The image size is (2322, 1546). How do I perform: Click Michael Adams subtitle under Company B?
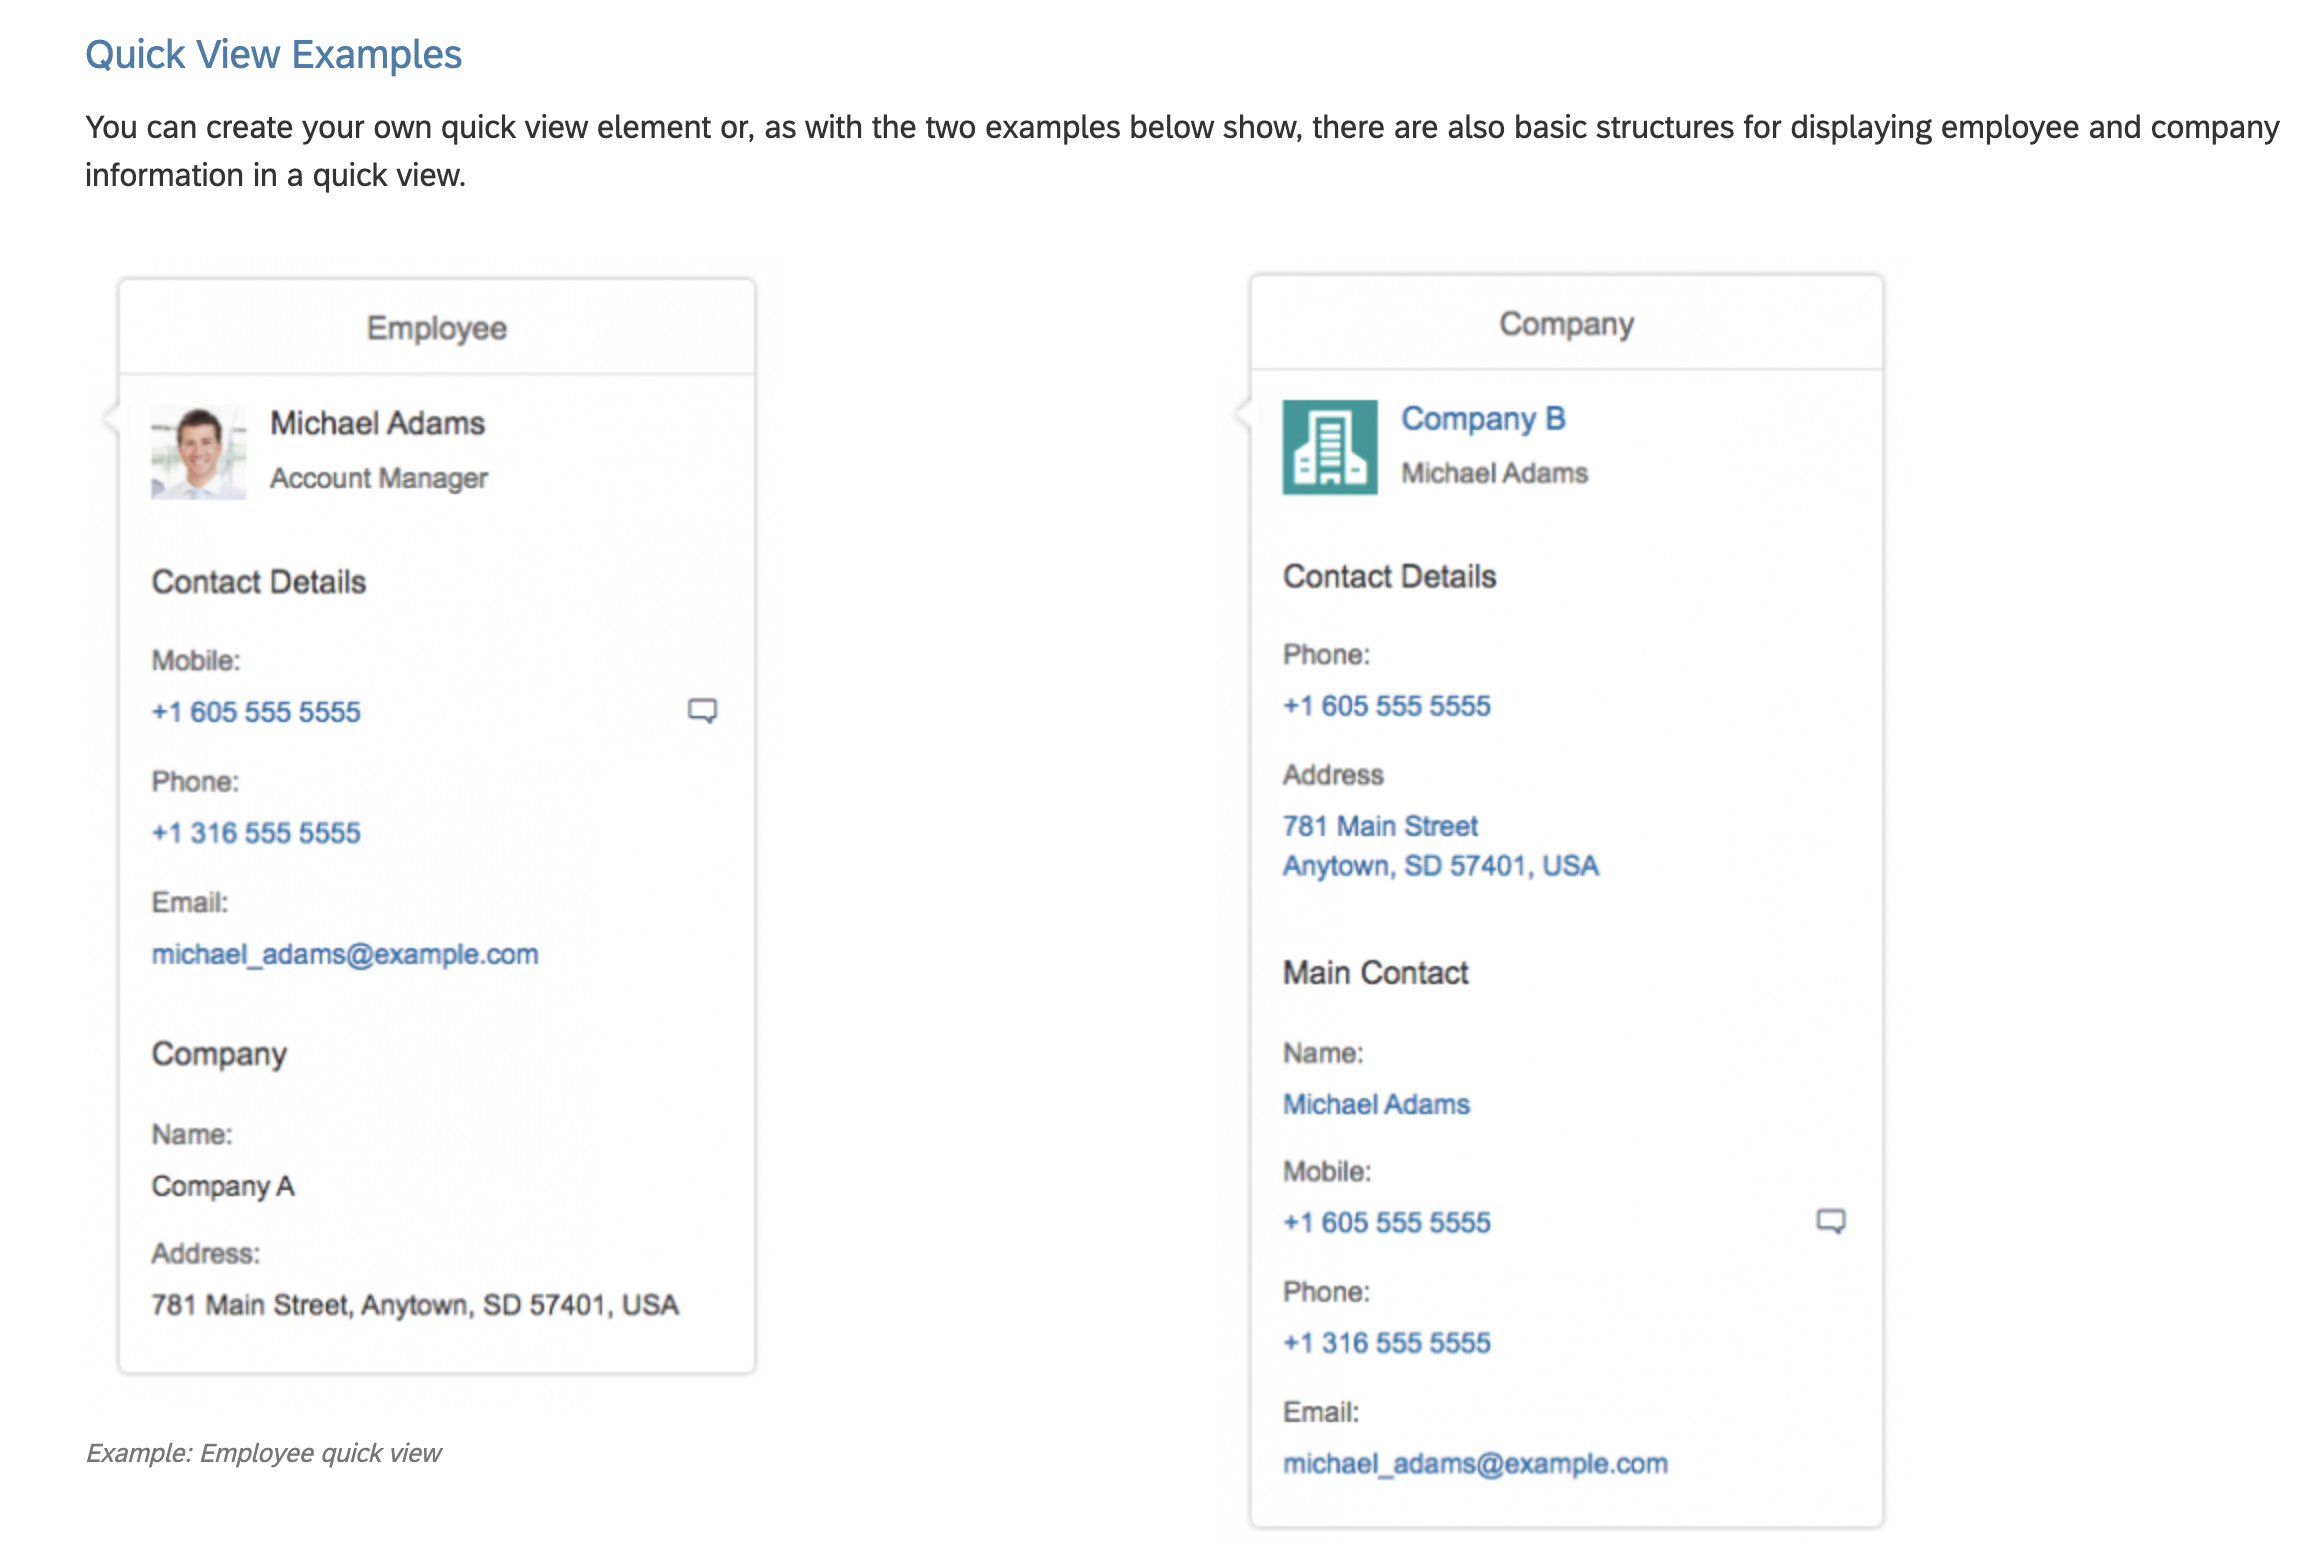tap(1494, 473)
